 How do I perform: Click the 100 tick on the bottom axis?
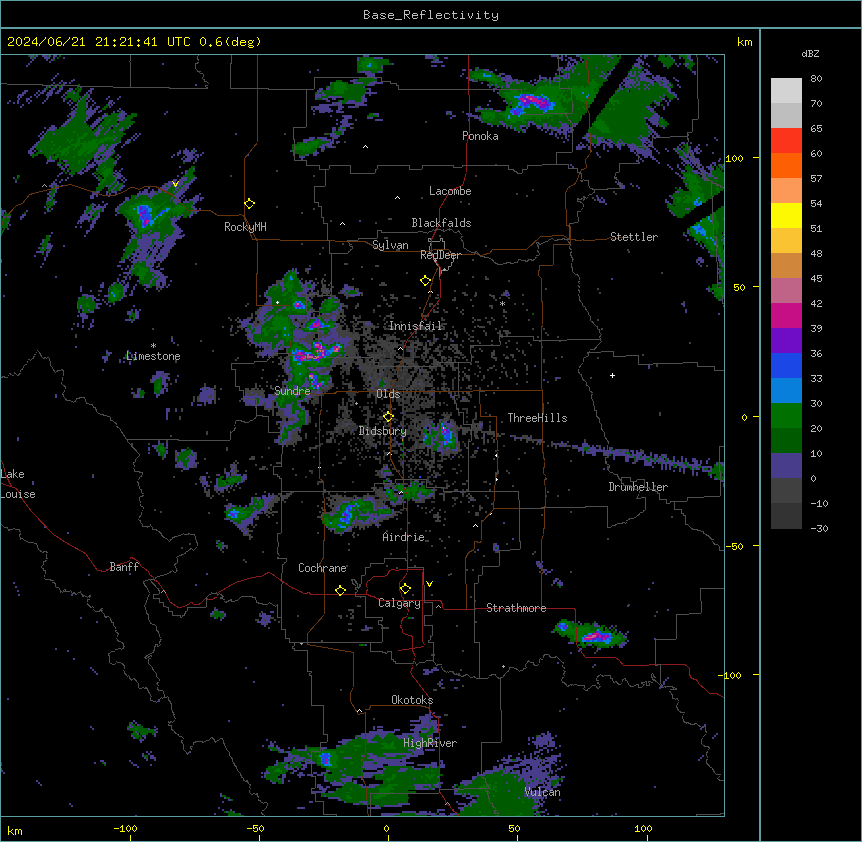643,828
